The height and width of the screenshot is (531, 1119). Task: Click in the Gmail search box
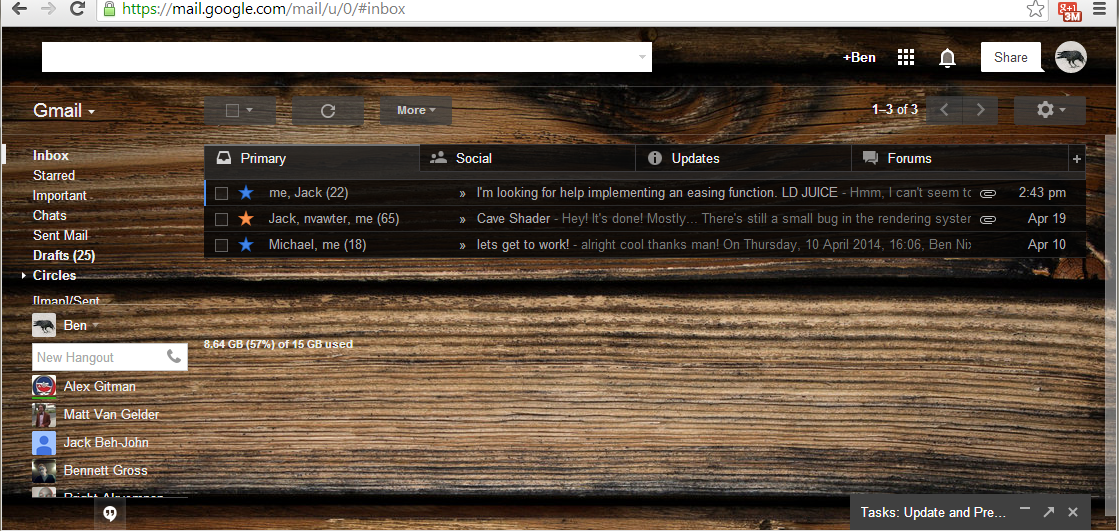(347, 57)
